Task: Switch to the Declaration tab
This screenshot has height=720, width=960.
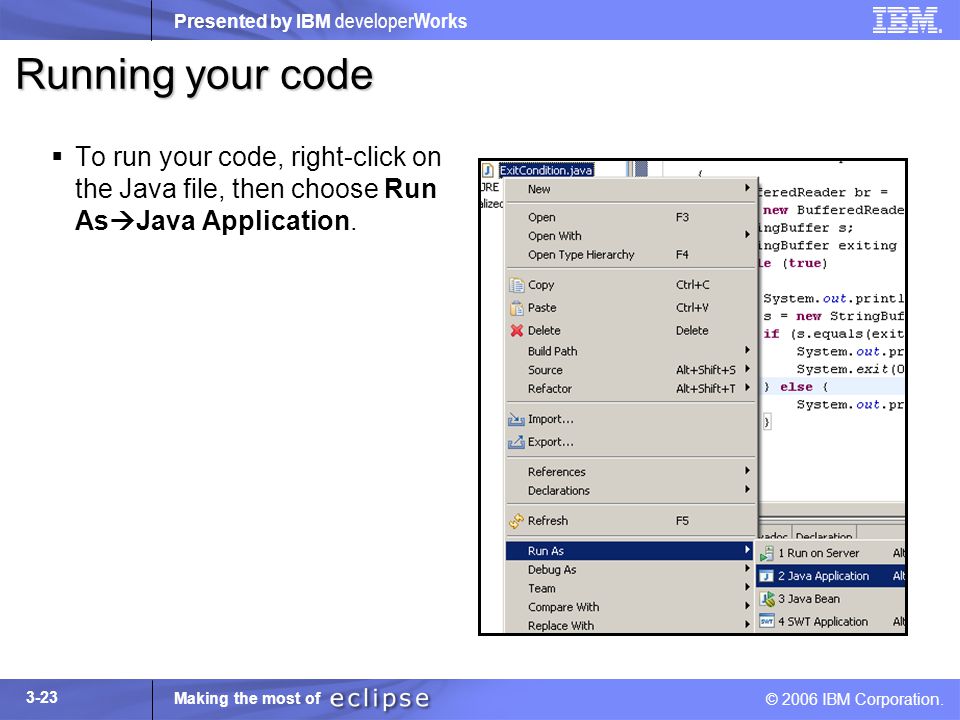Action: click(823, 536)
